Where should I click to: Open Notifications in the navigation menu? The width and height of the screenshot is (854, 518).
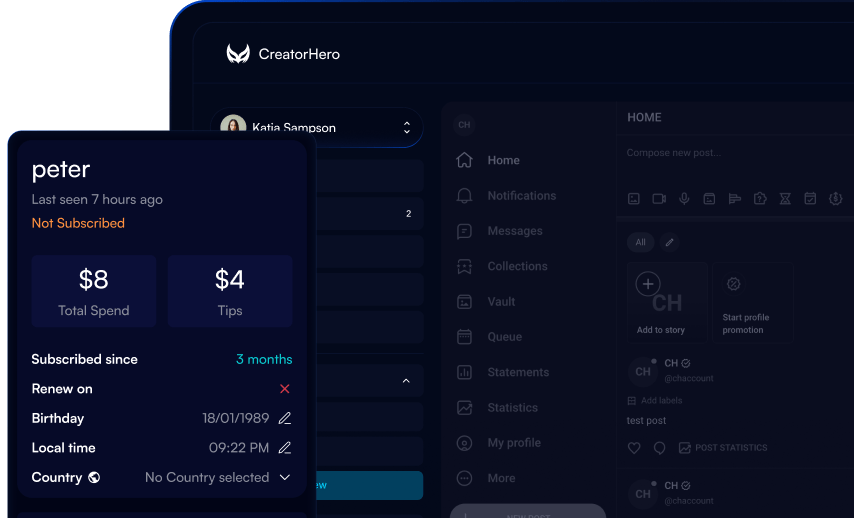(x=521, y=196)
